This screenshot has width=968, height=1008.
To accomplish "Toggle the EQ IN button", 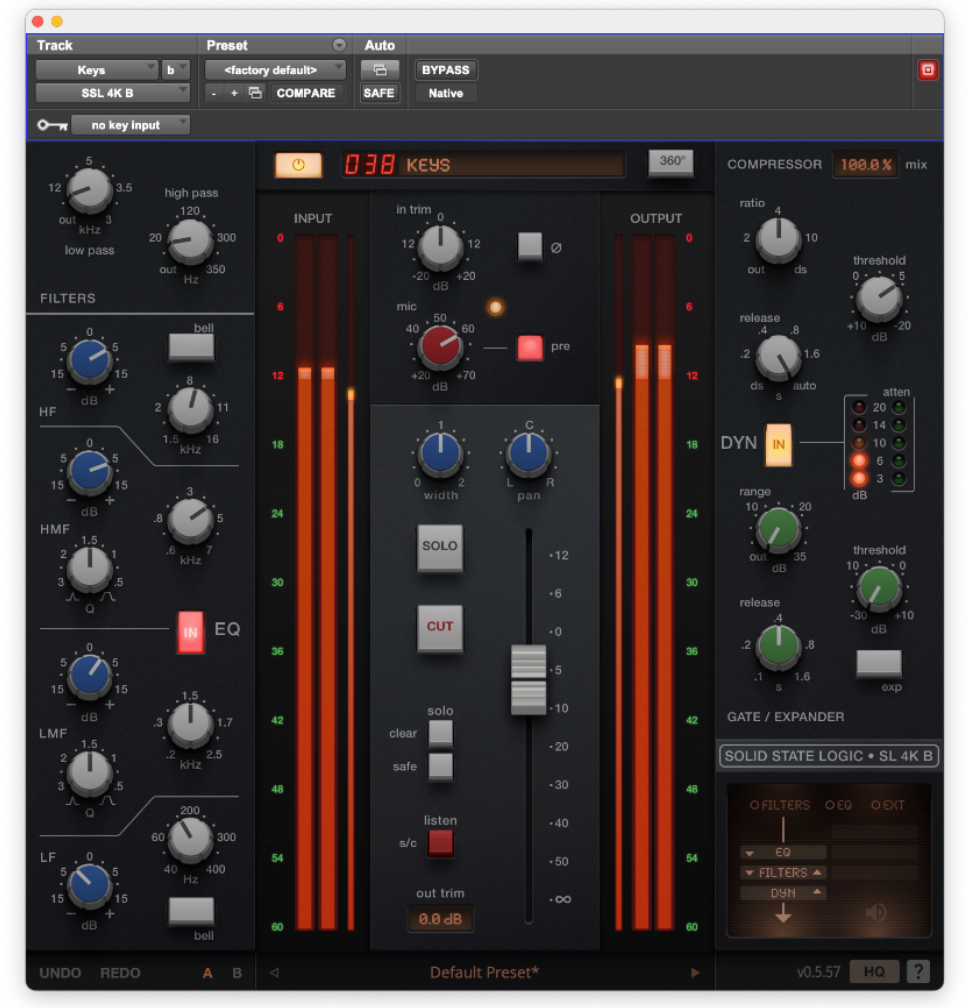I will (190, 633).
